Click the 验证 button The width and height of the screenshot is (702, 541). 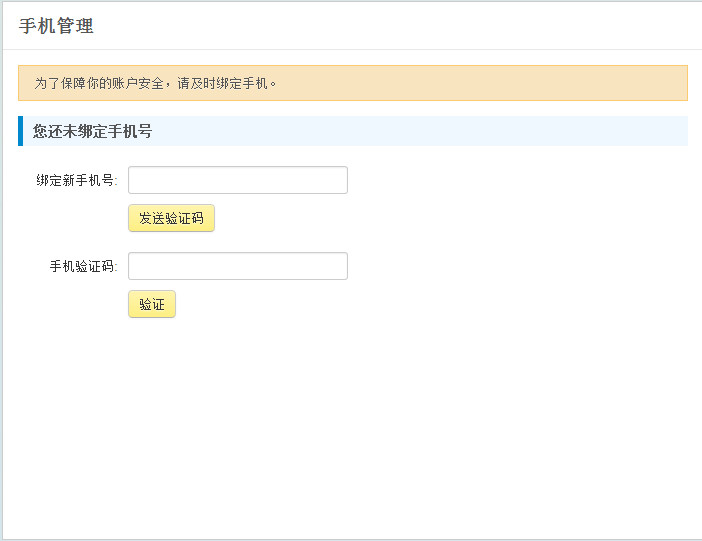(x=152, y=304)
